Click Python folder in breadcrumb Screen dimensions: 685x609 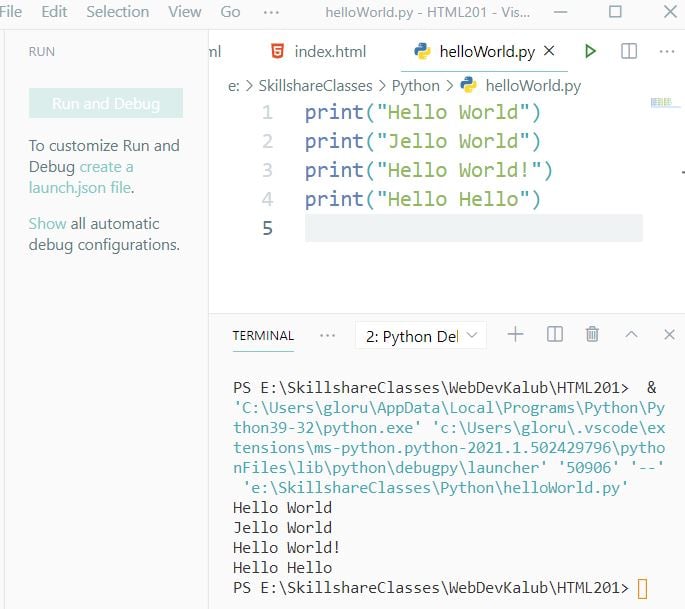[x=415, y=86]
